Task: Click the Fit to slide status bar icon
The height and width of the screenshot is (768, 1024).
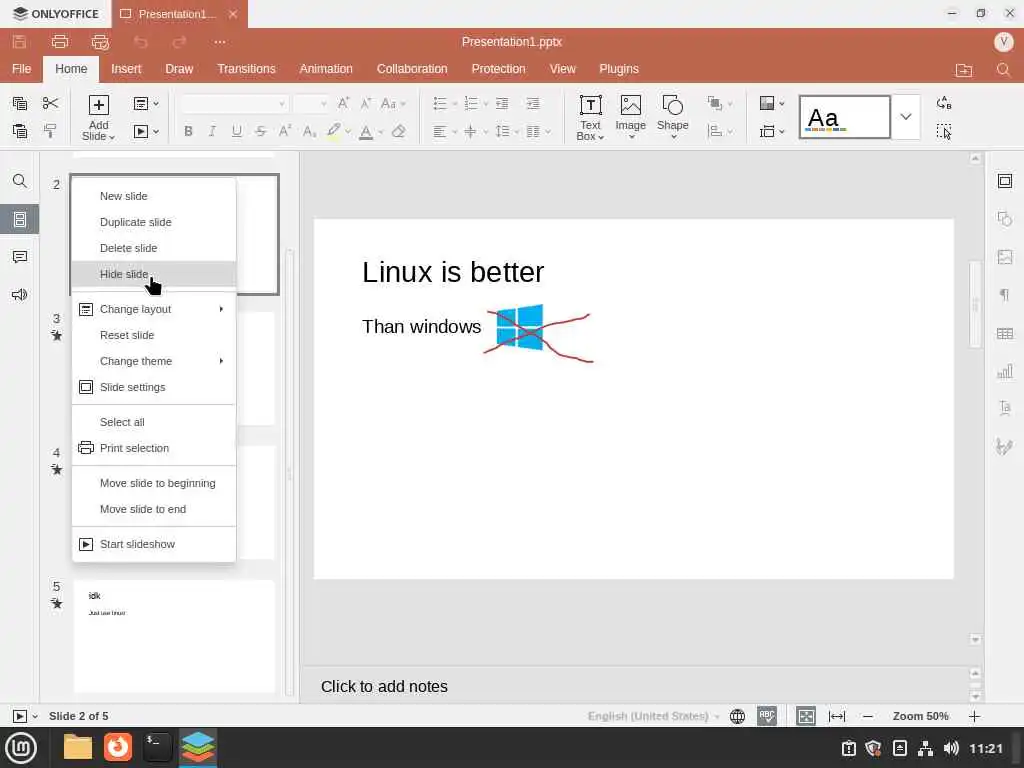Action: [806, 716]
